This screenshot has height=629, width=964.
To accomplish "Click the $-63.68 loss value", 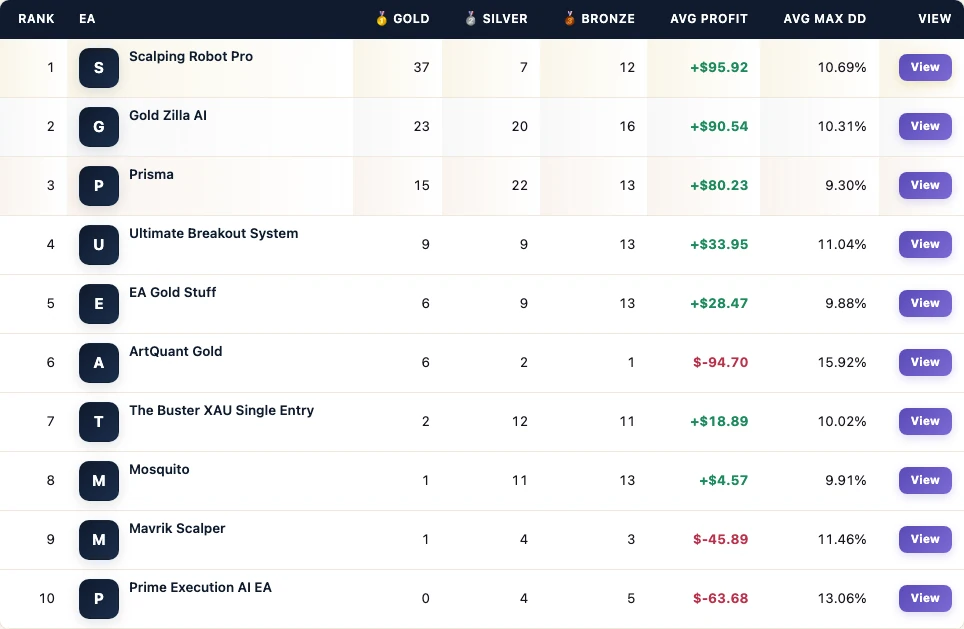I will tap(721, 599).
